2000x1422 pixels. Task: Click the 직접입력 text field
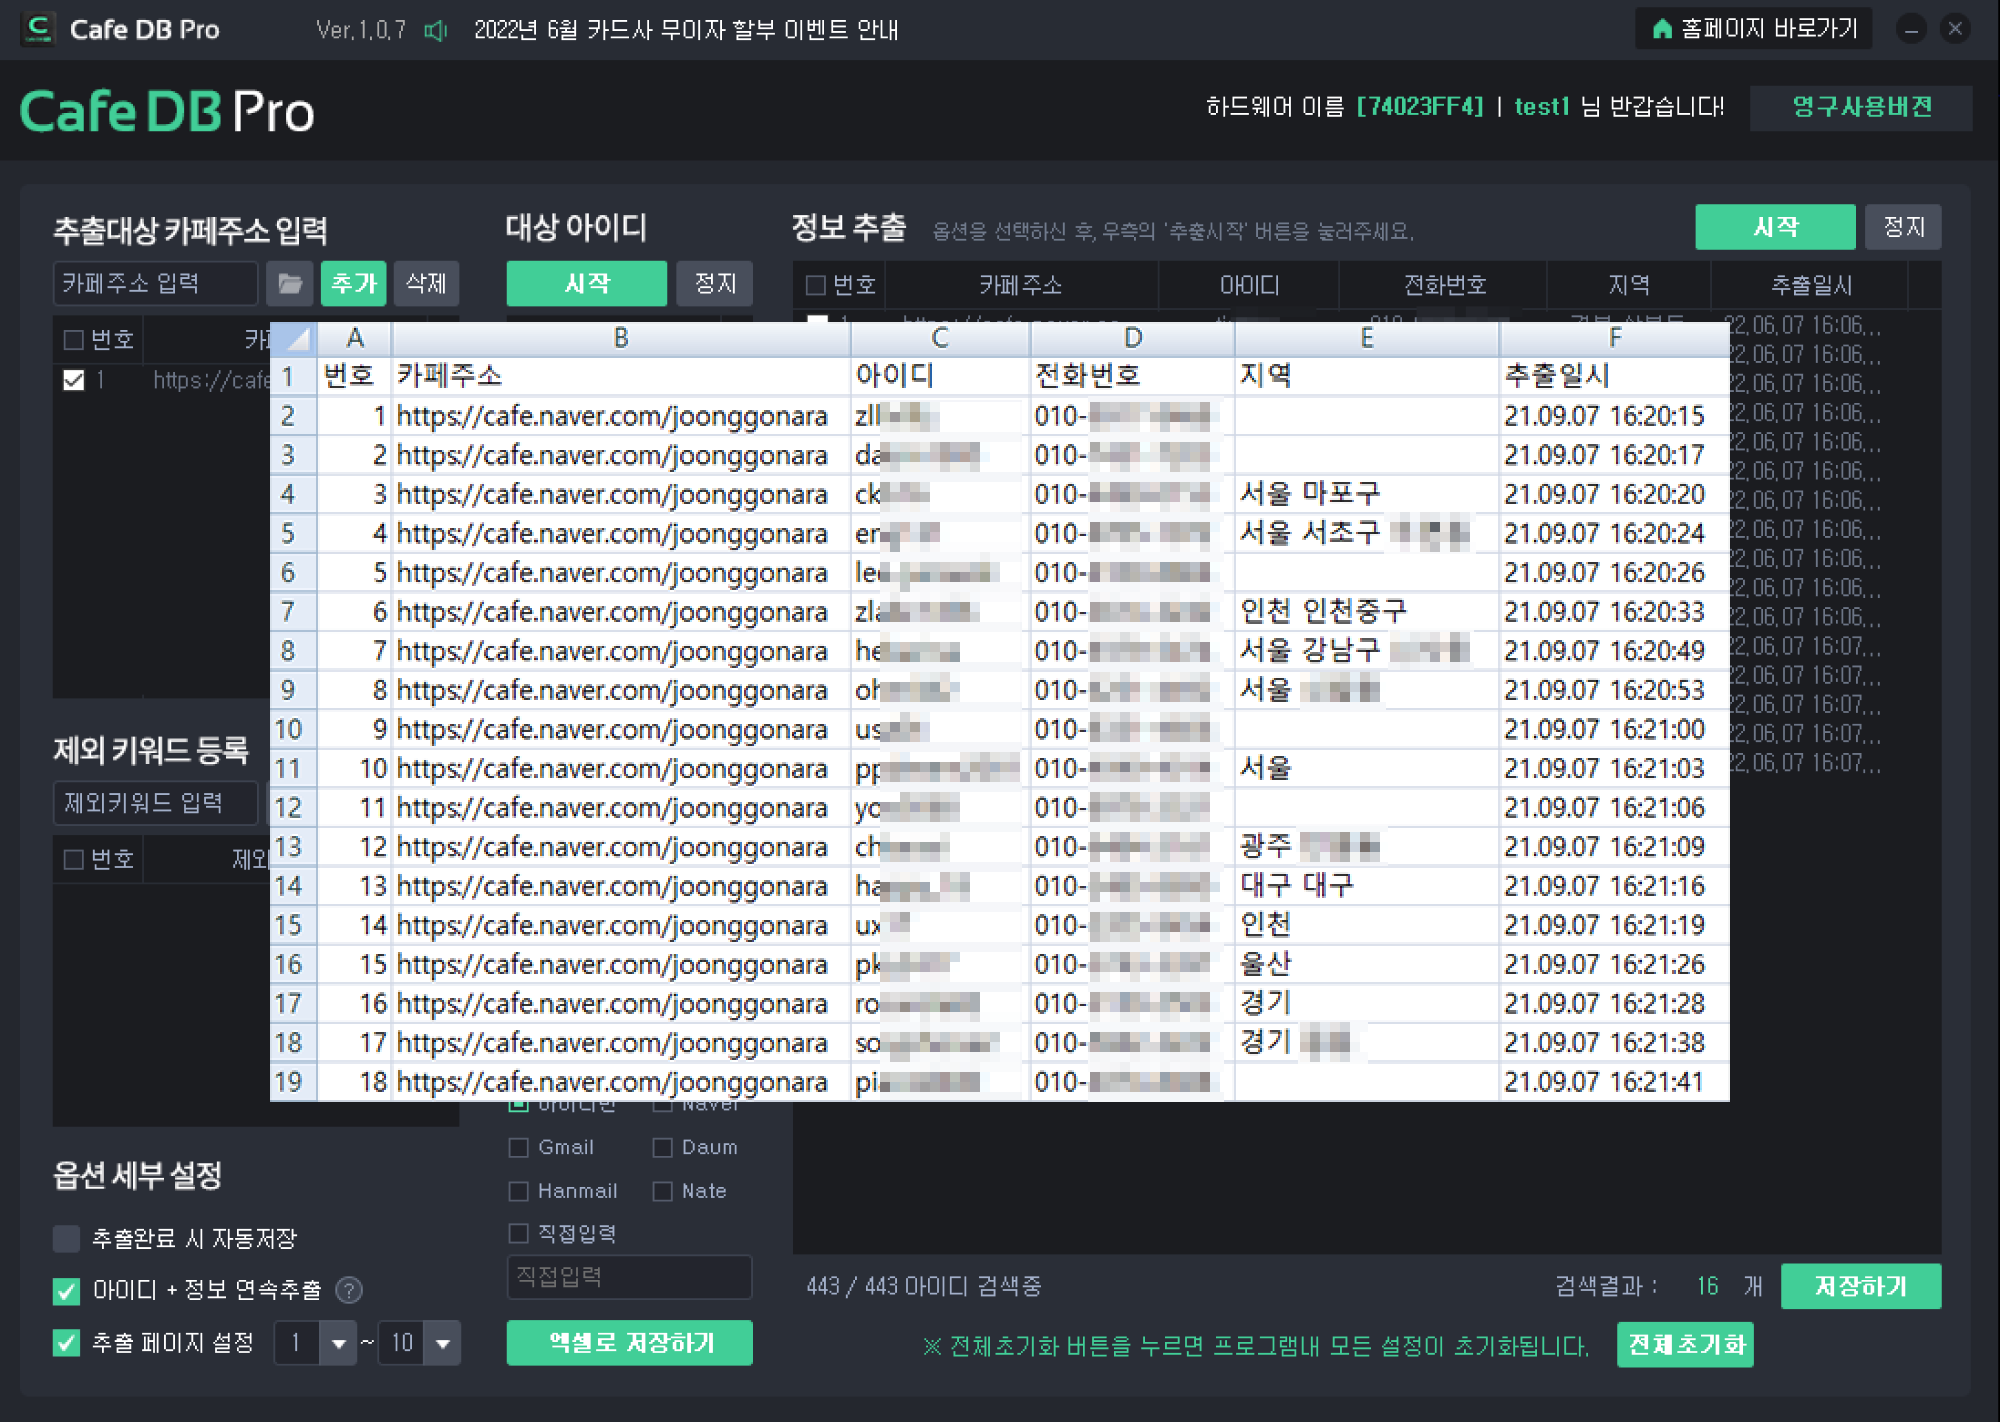coord(630,1277)
